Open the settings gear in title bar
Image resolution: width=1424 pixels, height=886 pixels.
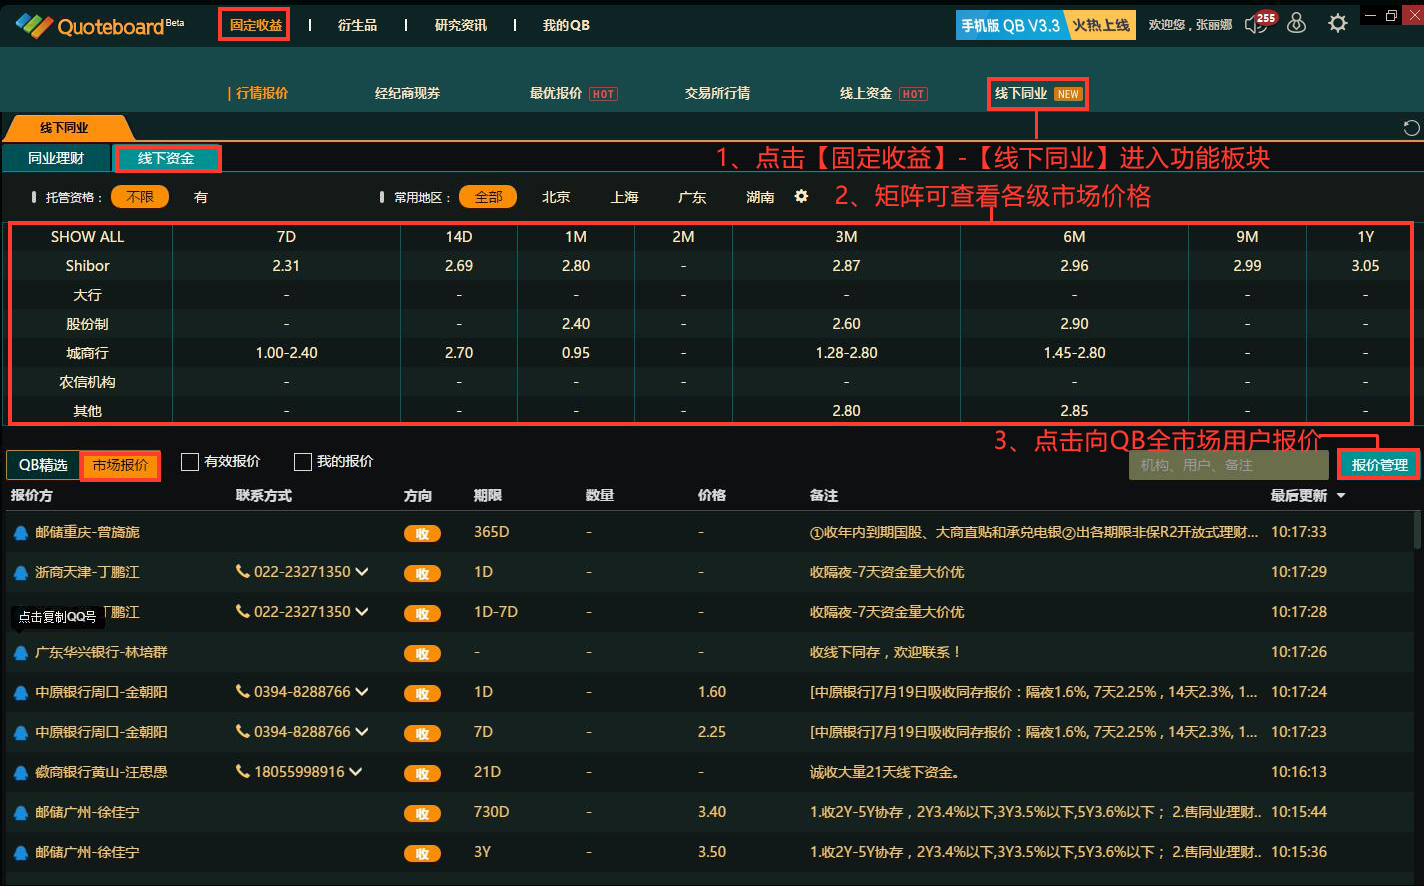(x=1338, y=23)
